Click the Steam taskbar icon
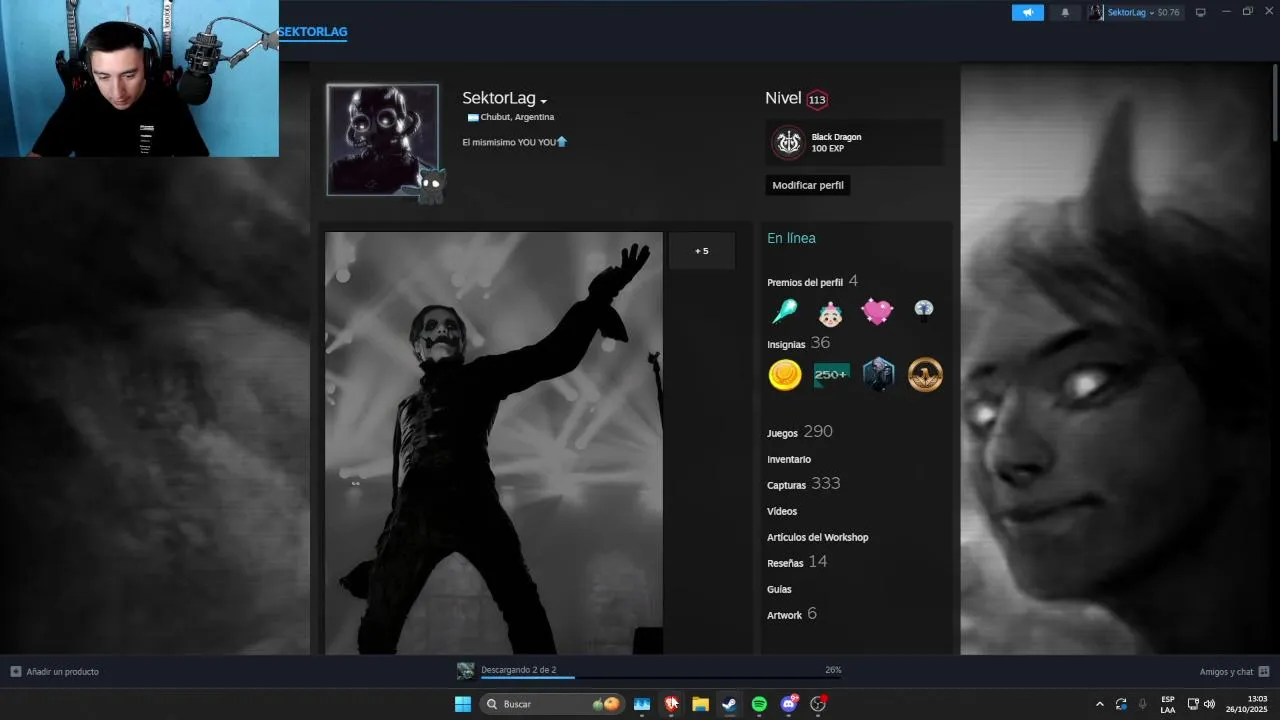Screen dimensions: 1280x720 pos(730,704)
